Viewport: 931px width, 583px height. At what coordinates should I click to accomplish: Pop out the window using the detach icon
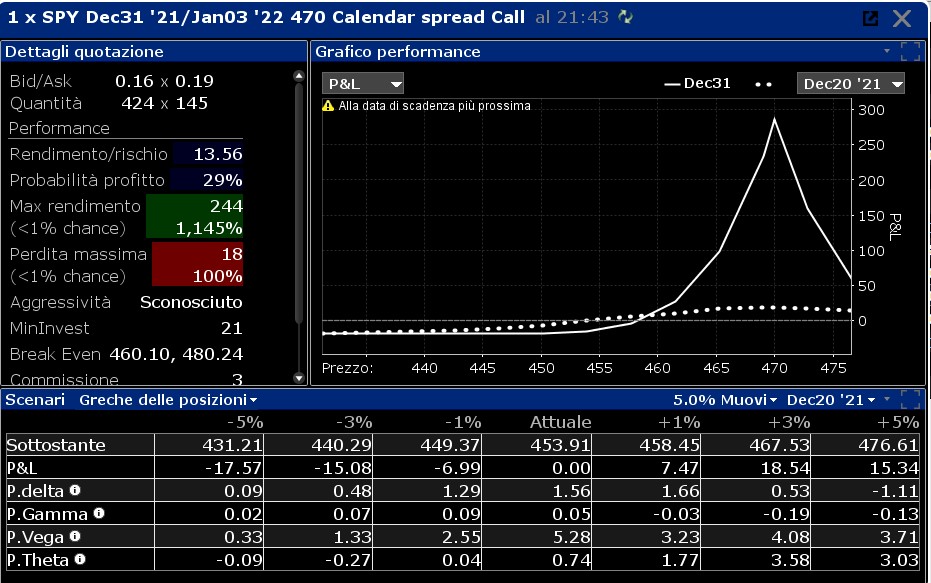click(870, 18)
